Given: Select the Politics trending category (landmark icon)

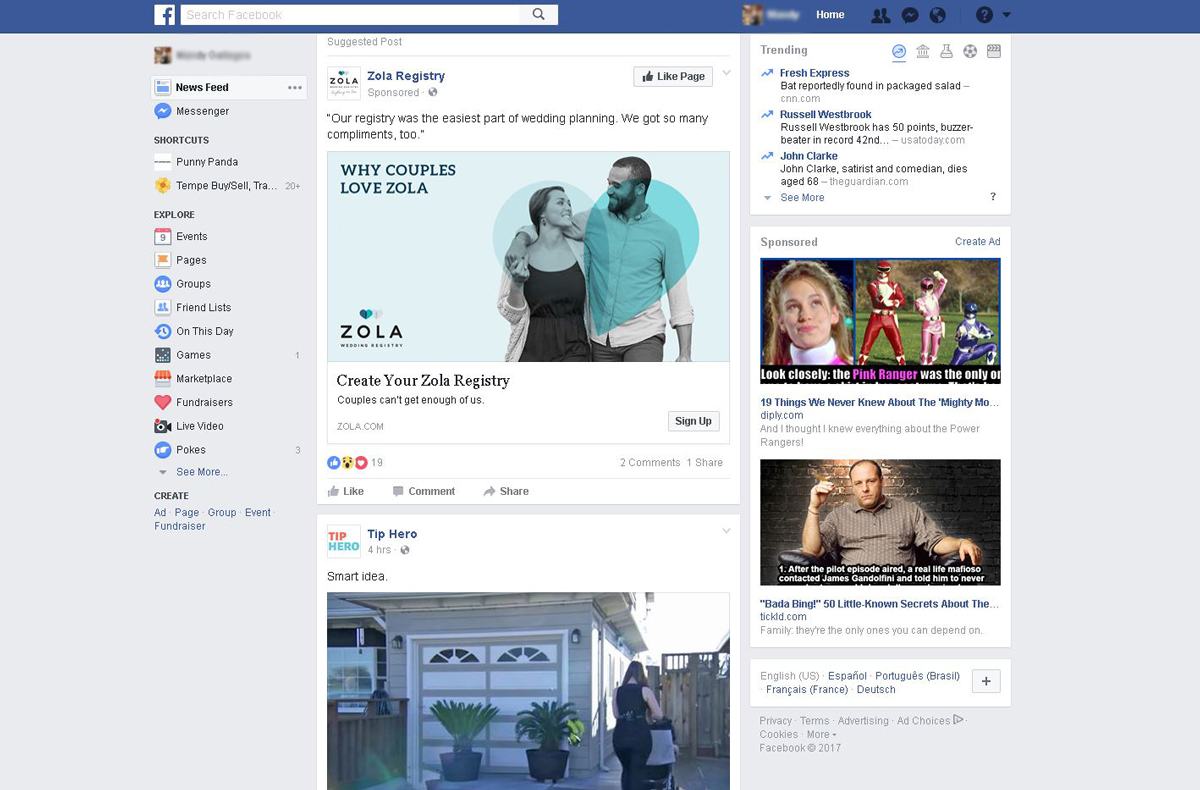Looking at the screenshot, I should click(x=922, y=50).
